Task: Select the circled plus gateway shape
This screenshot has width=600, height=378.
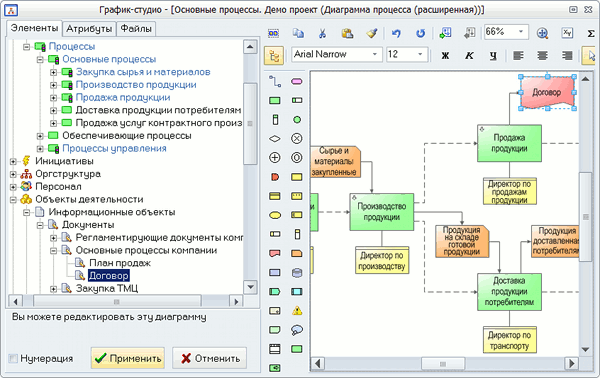Action: click(x=275, y=158)
